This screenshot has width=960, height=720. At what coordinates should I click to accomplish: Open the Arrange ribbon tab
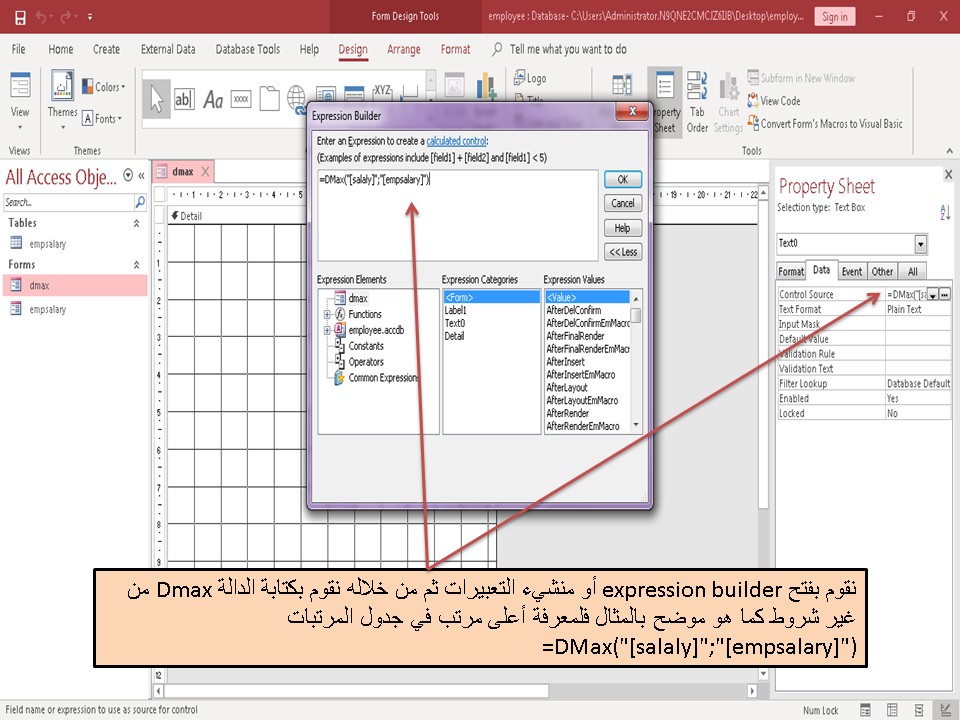coord(404,49)
